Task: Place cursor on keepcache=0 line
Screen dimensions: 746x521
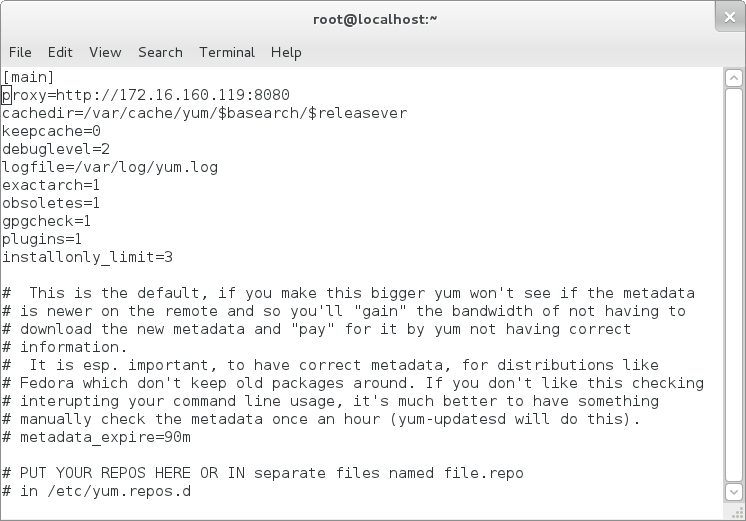Action: (51, 131)
